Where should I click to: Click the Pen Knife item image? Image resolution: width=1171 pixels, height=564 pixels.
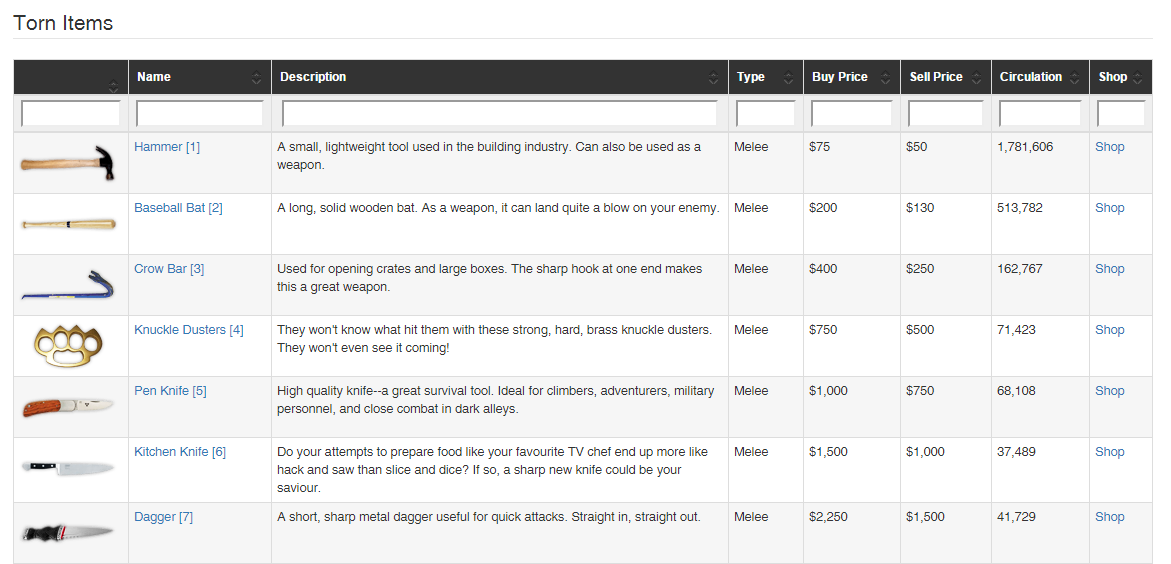(x=69, y=406)
